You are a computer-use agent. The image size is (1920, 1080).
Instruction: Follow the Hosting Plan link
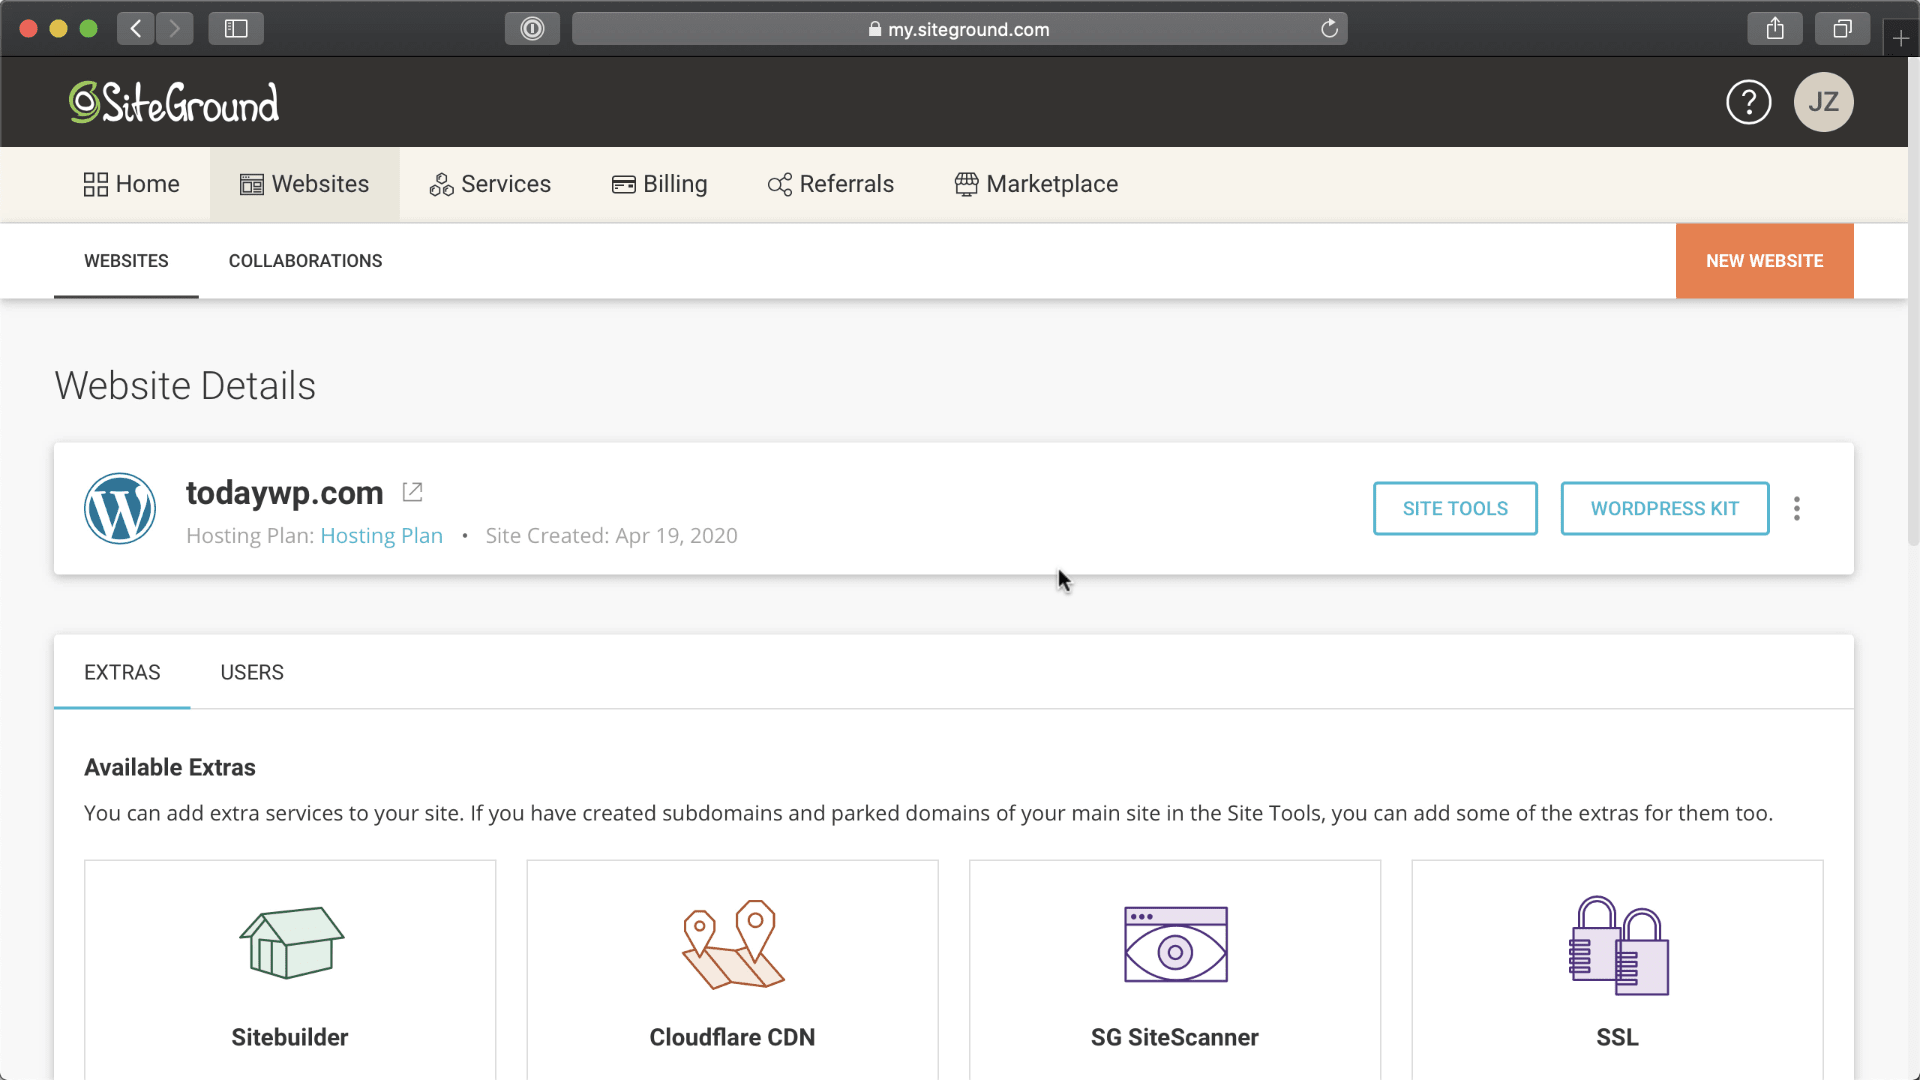381,536
